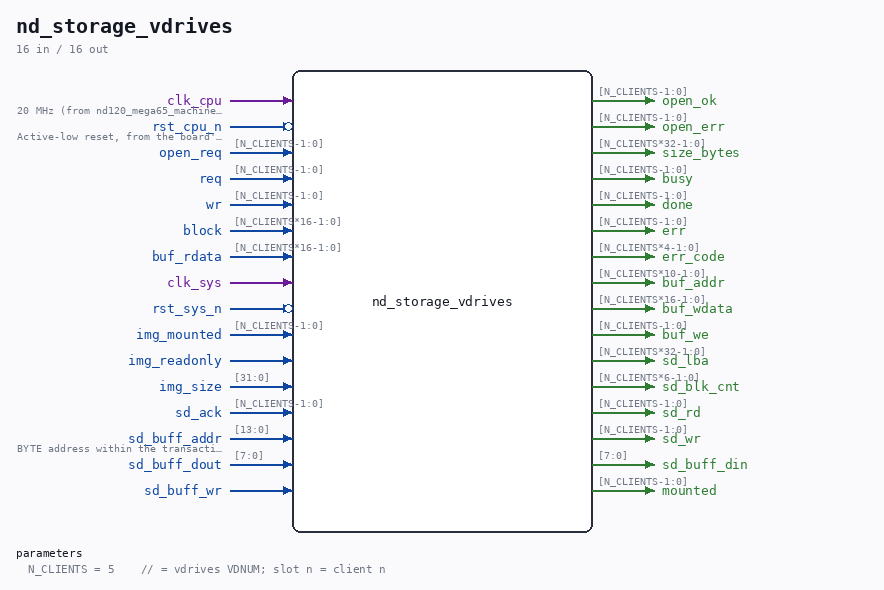This screenshot has width=884, height=590.
Task: Select the [13:0] width of sd_buff_addr
Action: click(x=252, y=429)
